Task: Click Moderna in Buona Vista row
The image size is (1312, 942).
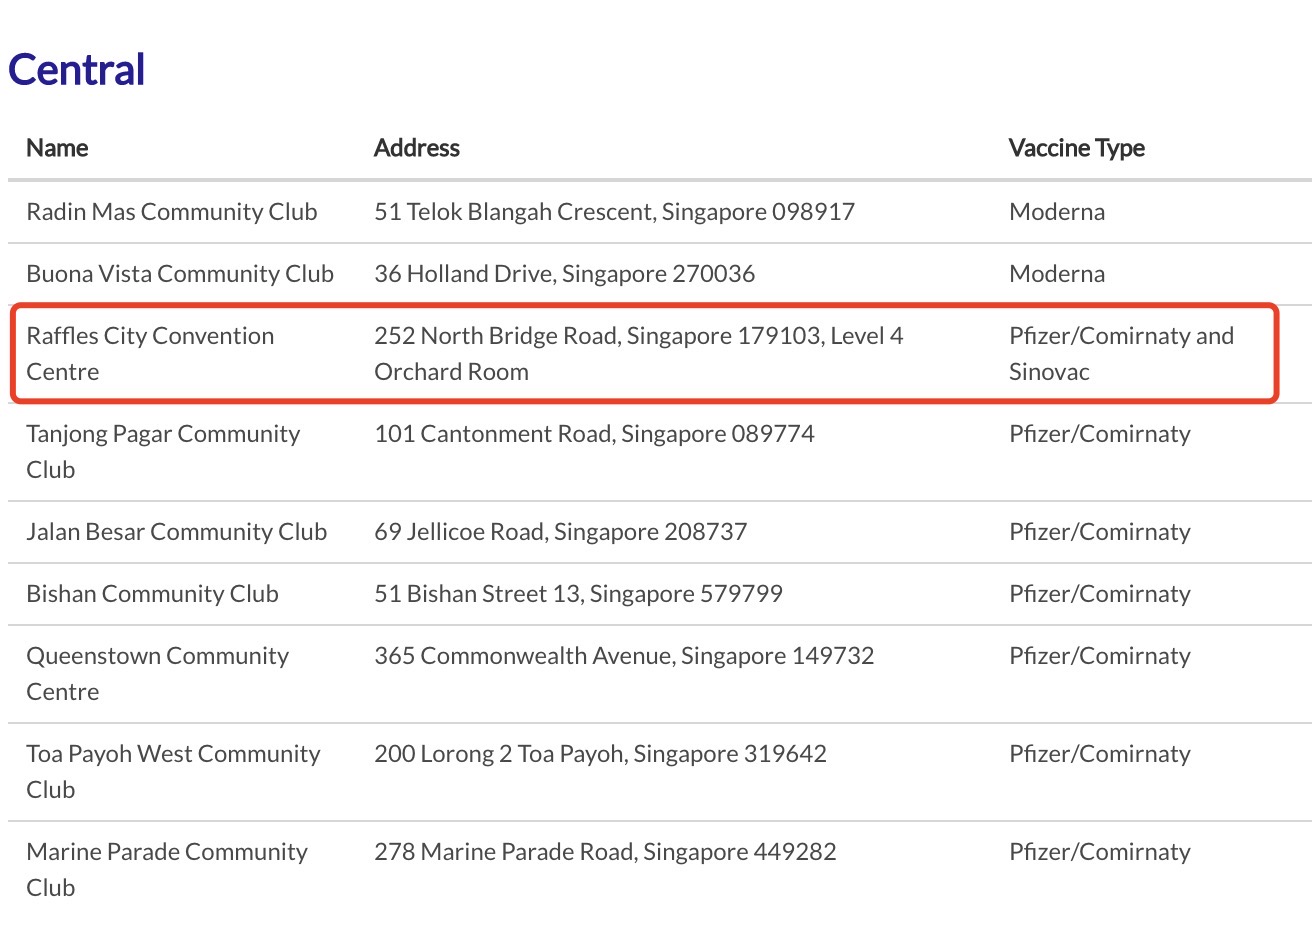Action: tap(1057, 274)
